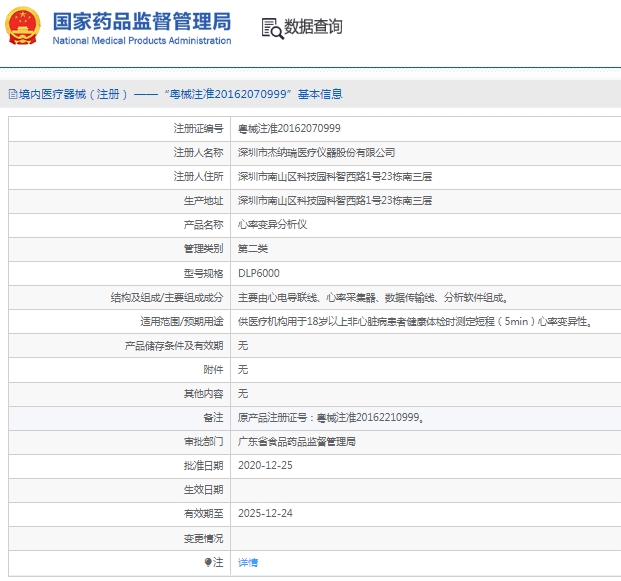
Task: Click 无 in the 其他内容 row
Action: [x=243, y=394]
